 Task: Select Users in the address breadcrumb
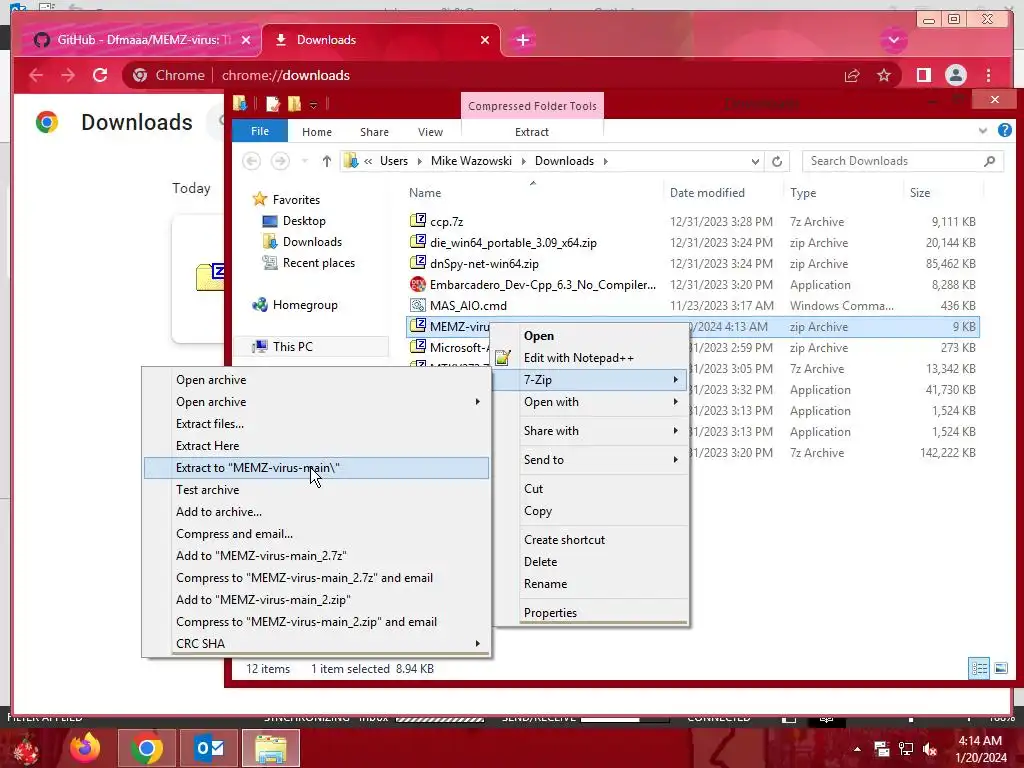pos(394,161)
